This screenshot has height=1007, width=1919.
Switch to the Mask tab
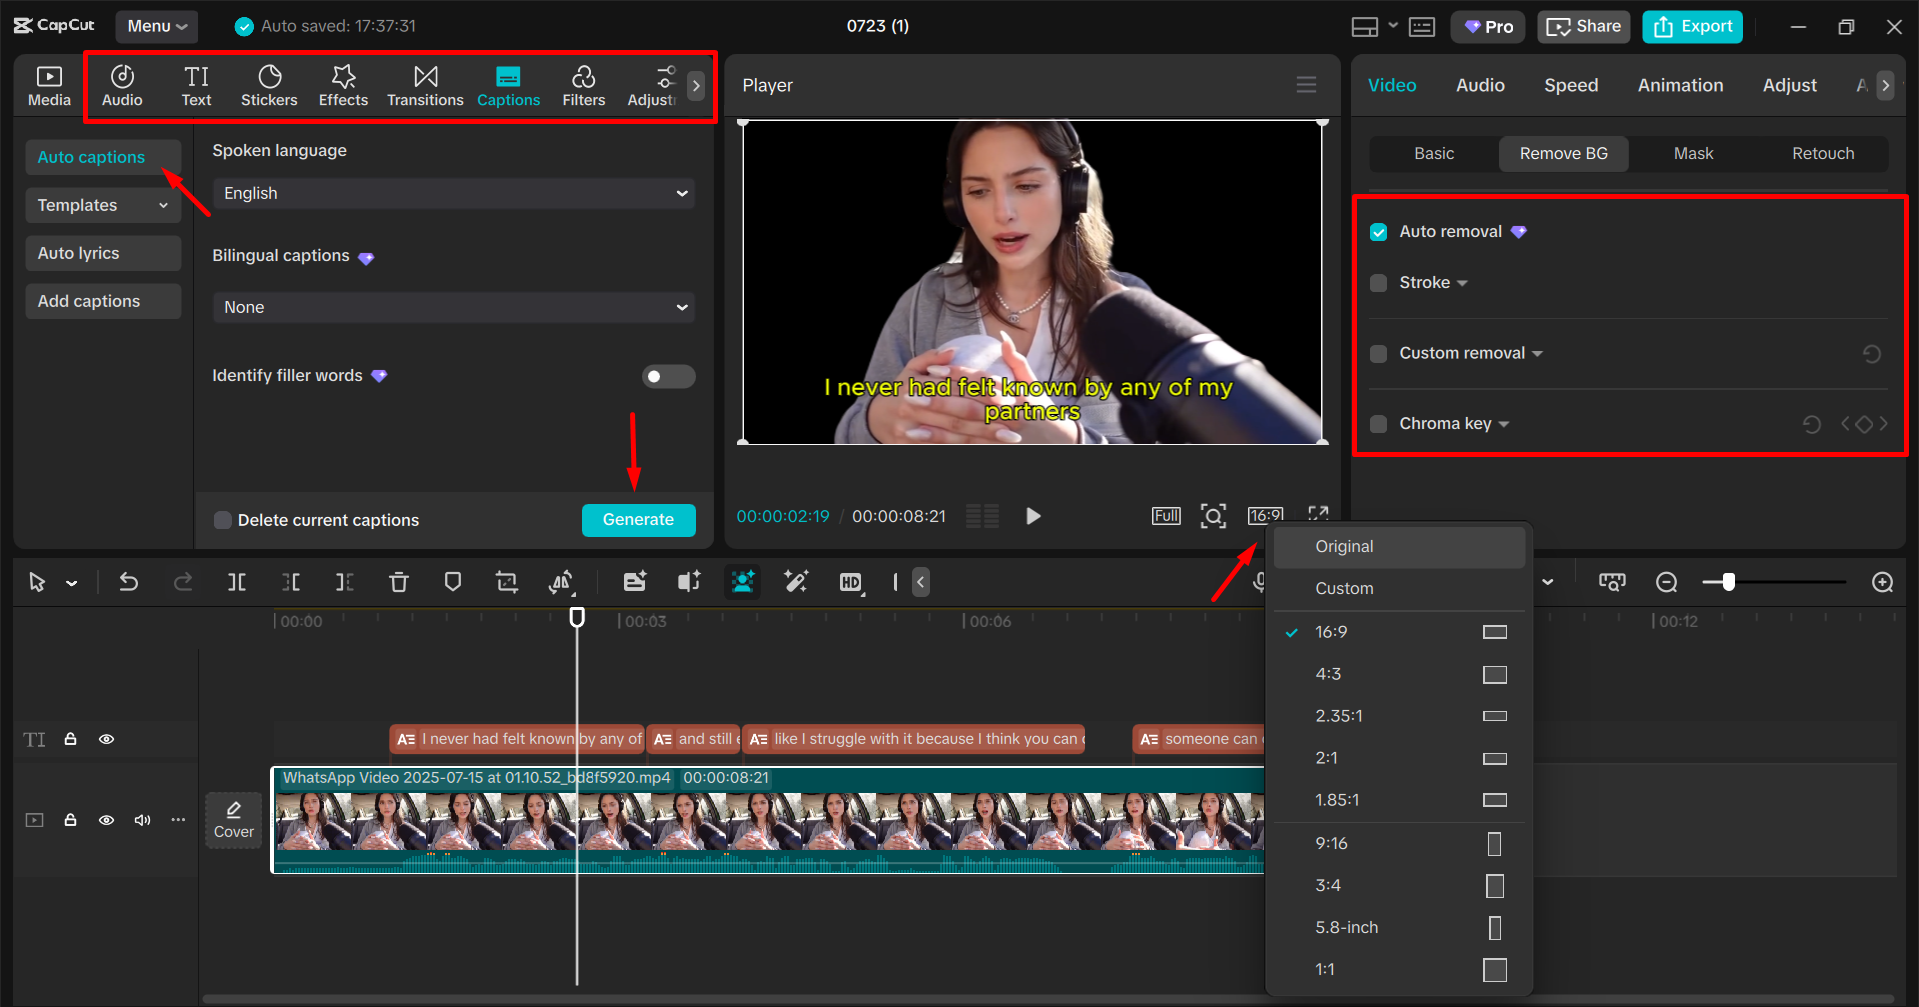pos(1692,153)
